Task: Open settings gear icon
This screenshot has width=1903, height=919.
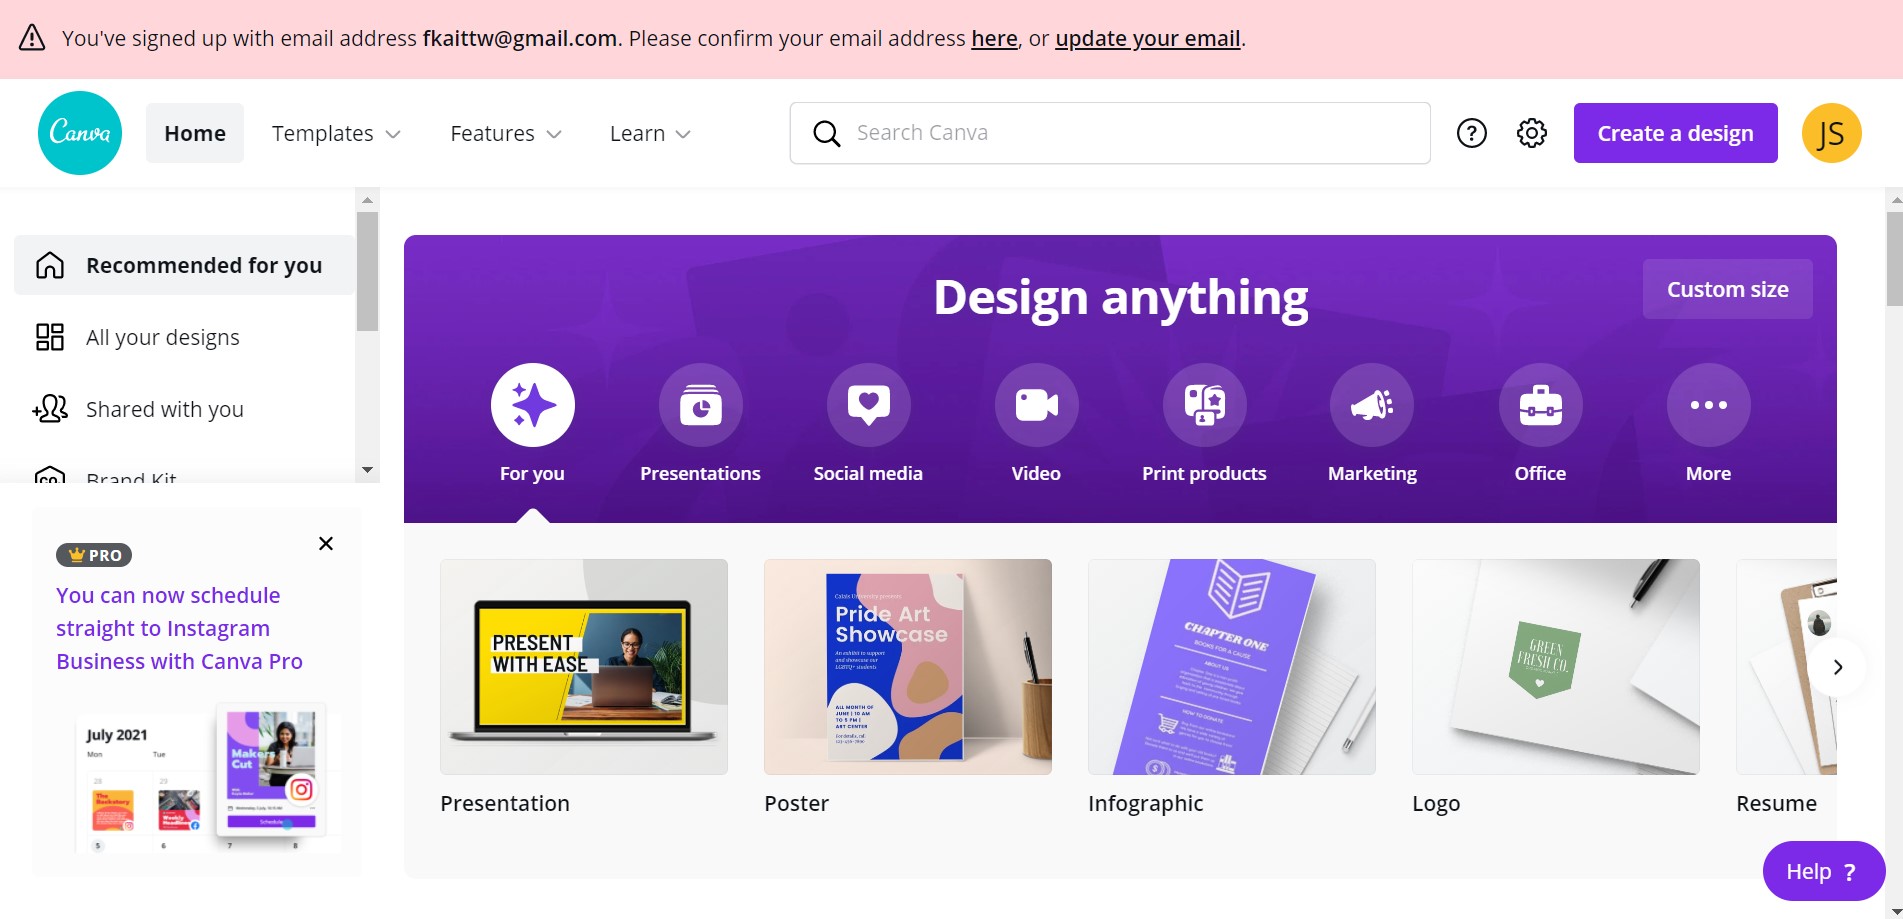Action: (x=1531, y=133)
